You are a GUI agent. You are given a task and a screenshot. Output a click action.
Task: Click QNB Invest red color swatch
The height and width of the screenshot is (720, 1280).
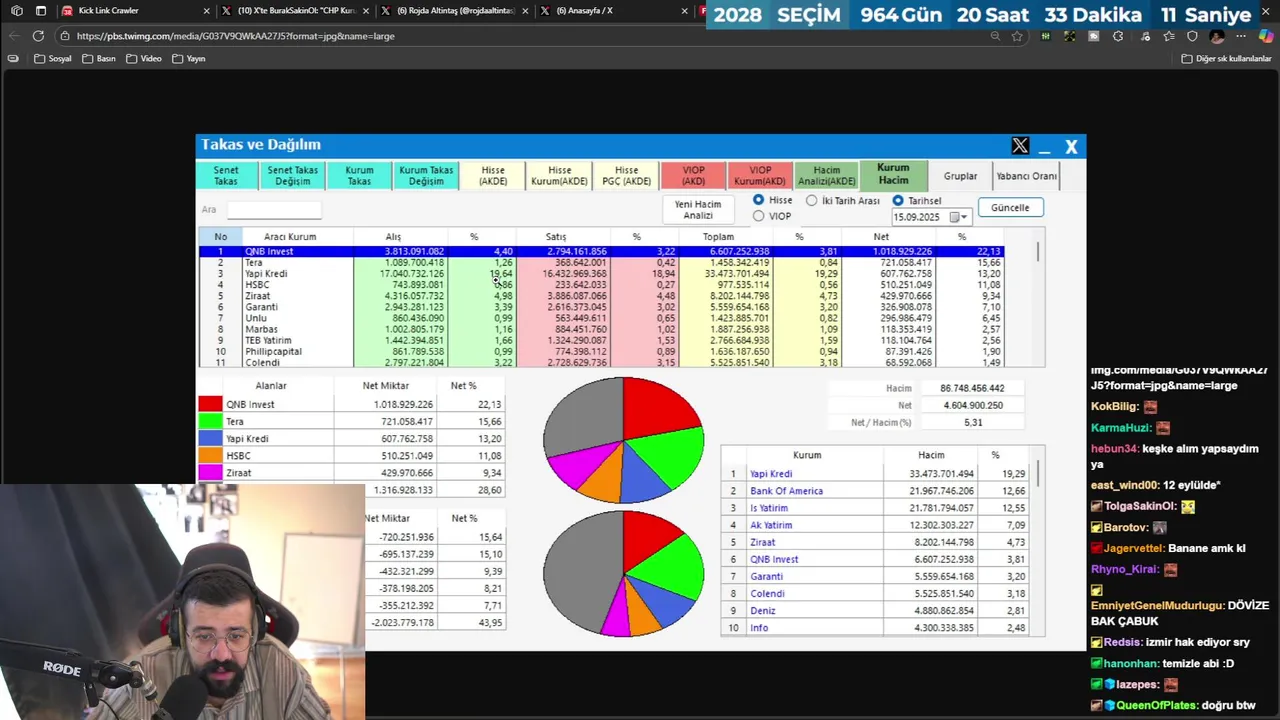click(210, 404)
